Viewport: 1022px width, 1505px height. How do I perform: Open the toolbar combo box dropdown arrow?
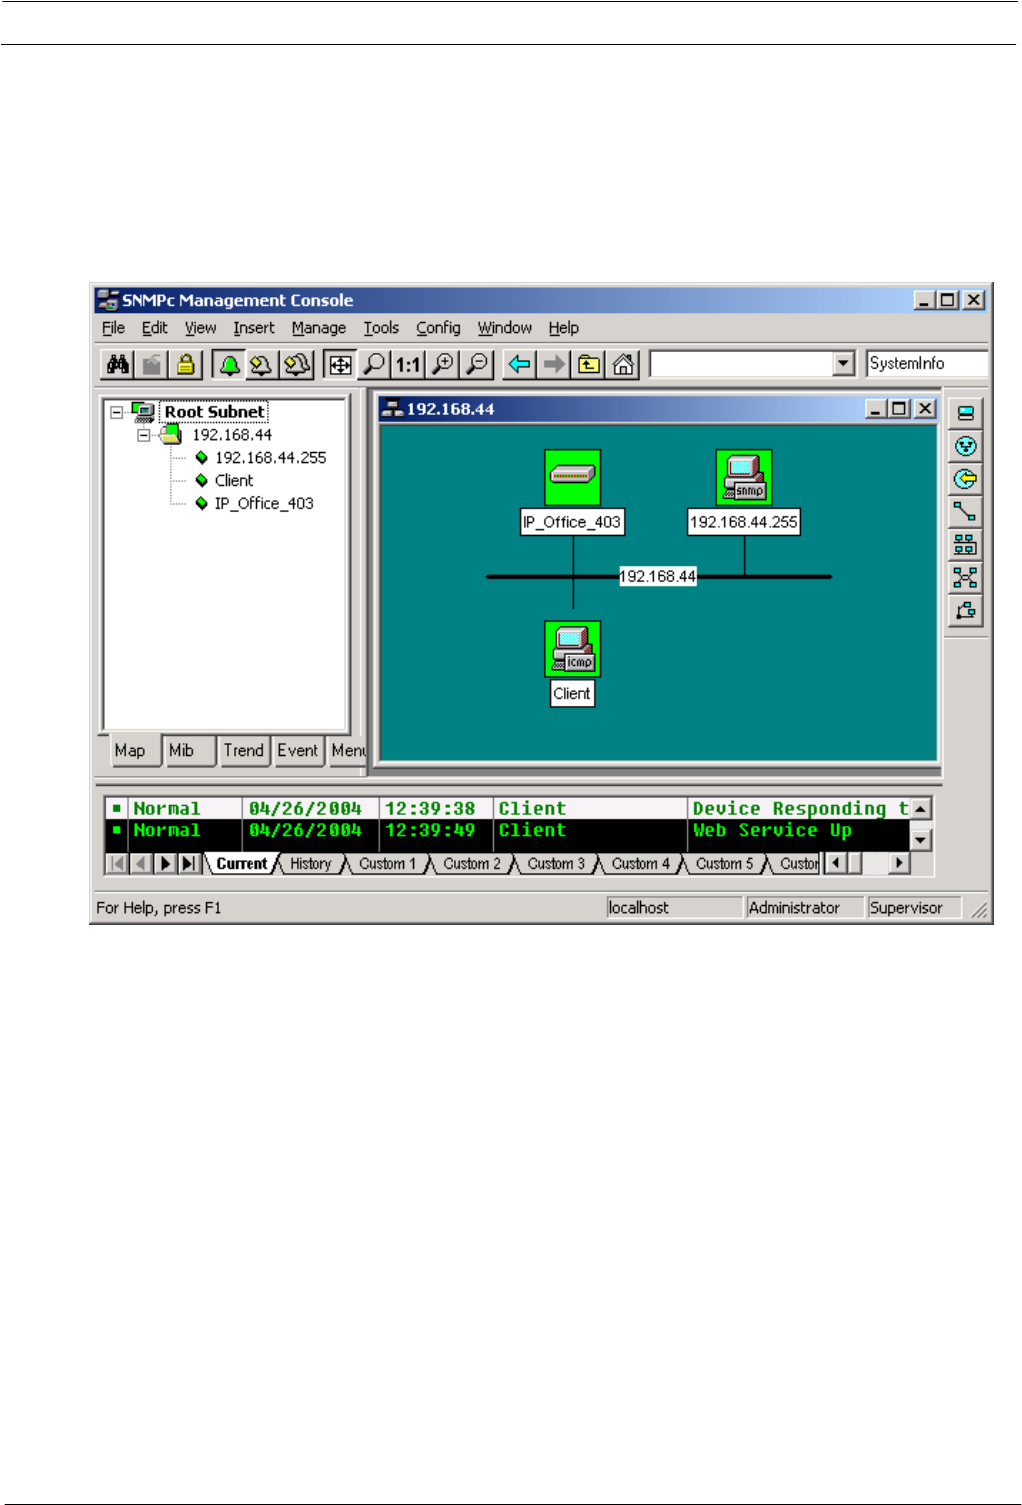click(844, 364)
